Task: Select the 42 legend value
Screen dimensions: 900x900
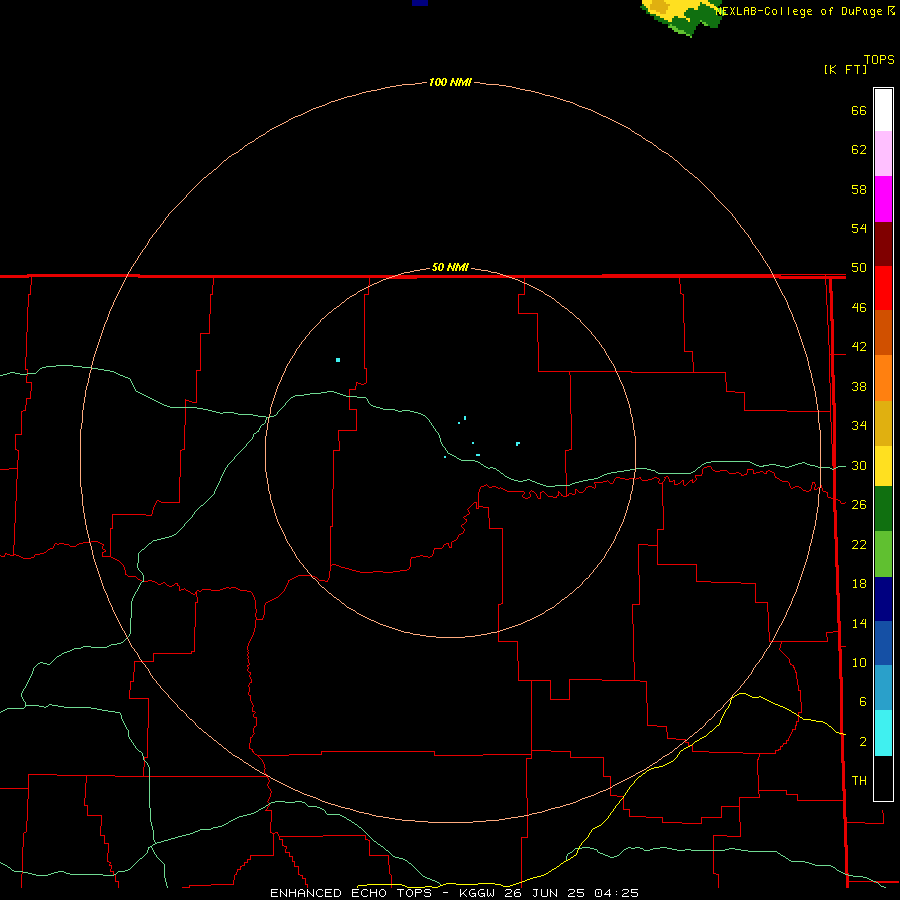Action: click(x=859, y=347)
